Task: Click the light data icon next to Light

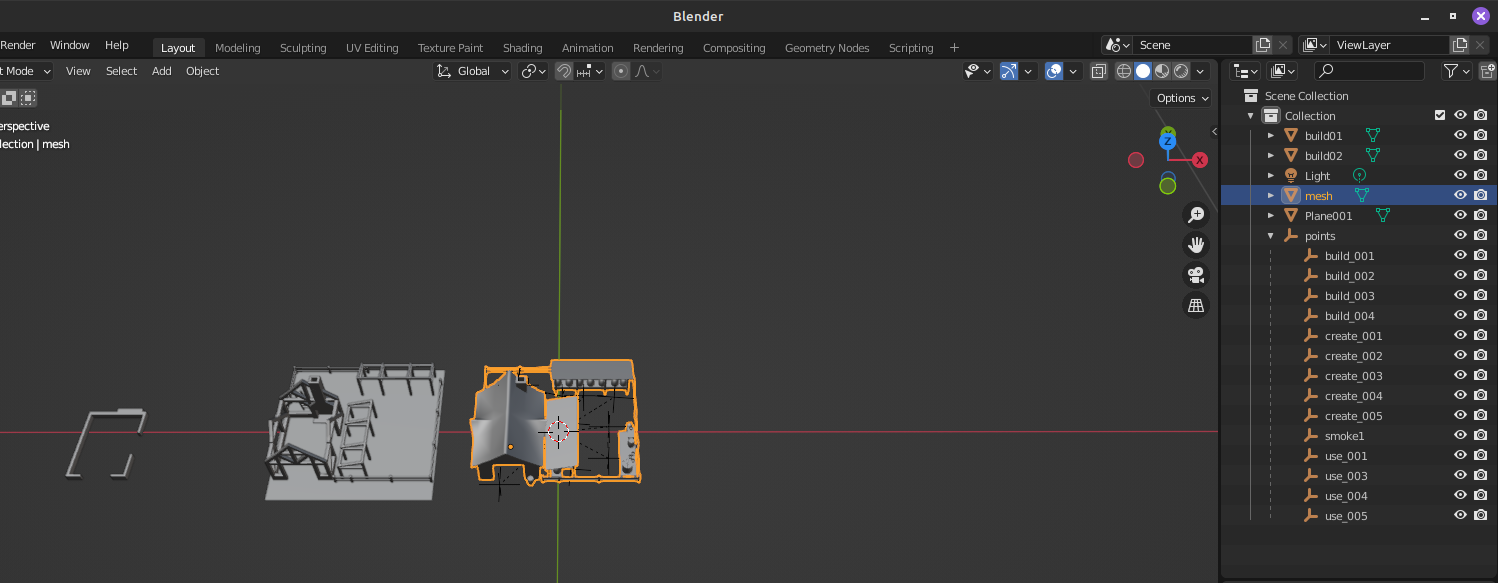Action: (x=1359, y=175)
